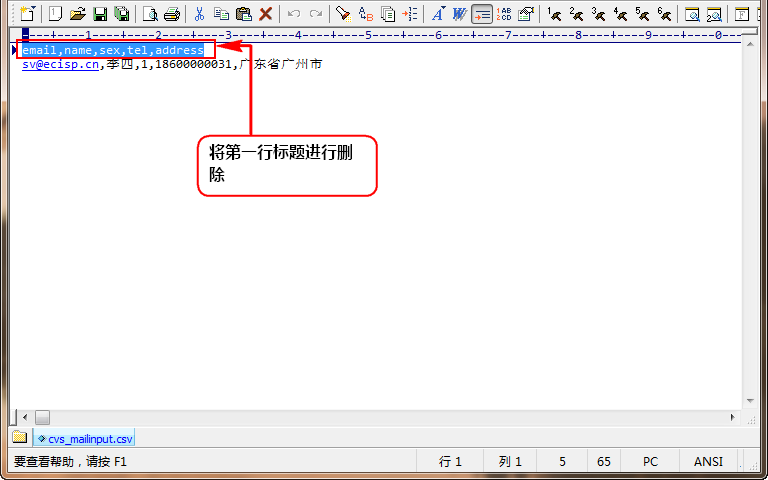Image resolution: width=768 pixels, height=480 pixels.
Task: Click the Print icon in toolbar
Action: tap(171, 14)
